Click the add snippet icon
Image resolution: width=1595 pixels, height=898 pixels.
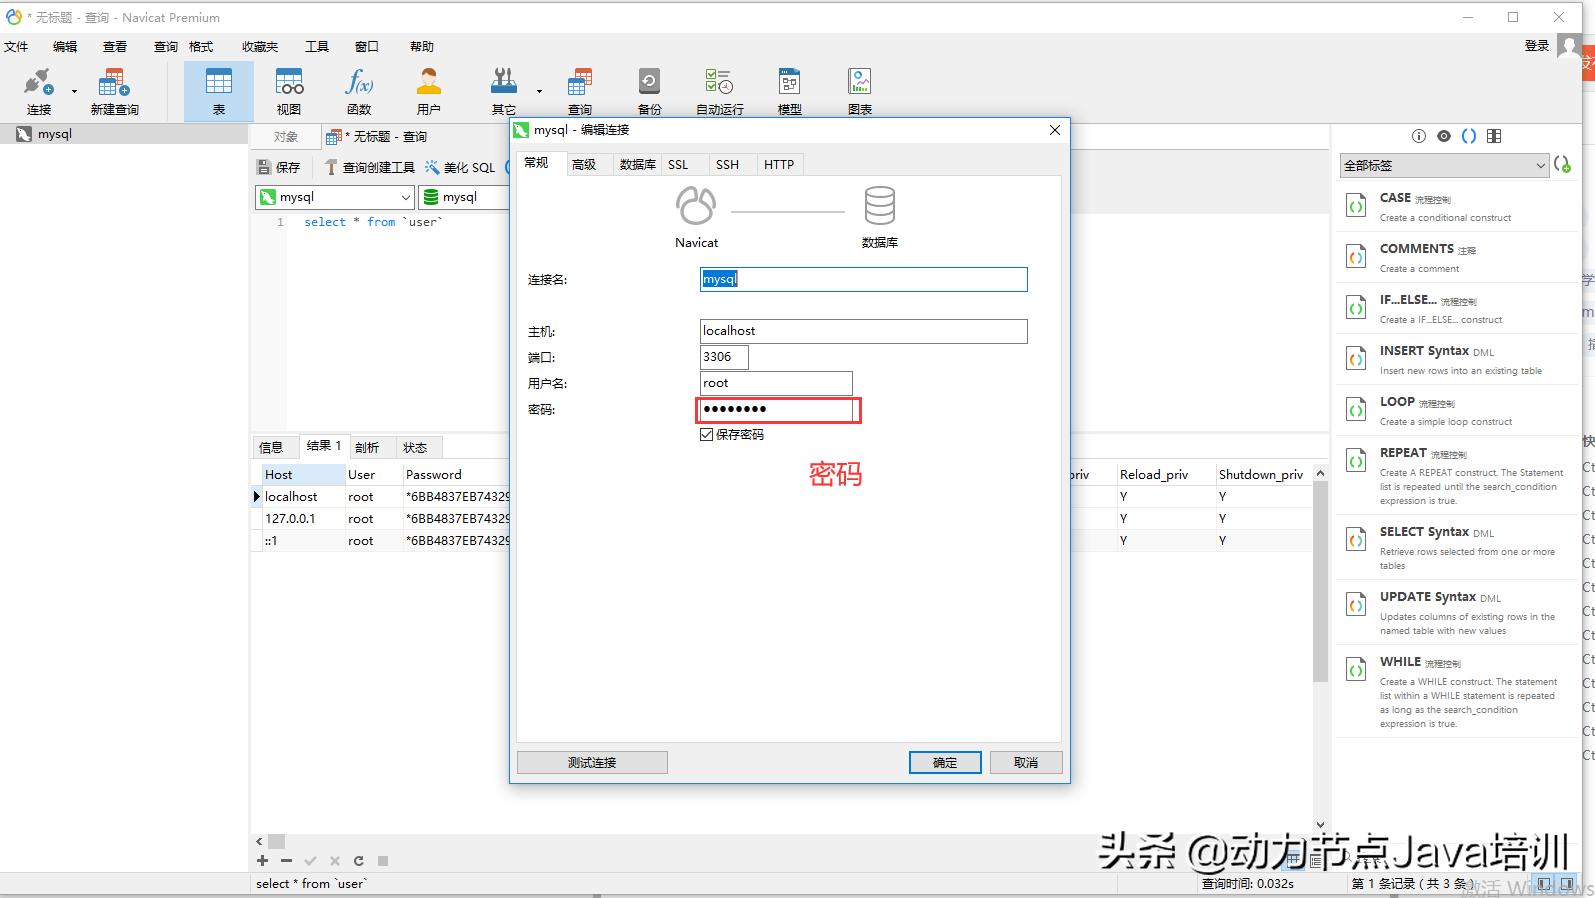pos(1562,165)
